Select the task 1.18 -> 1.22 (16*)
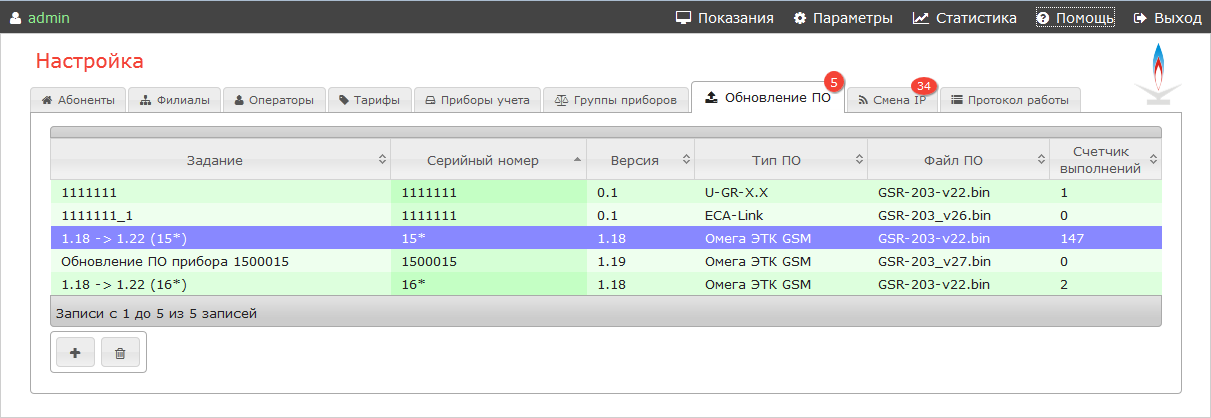 point(606,284)
